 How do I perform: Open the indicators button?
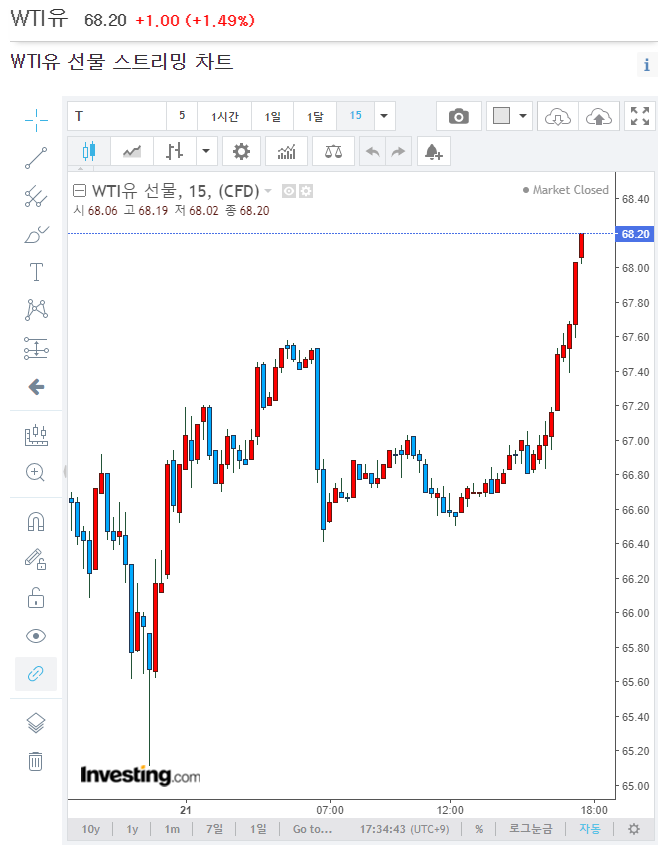286,151
